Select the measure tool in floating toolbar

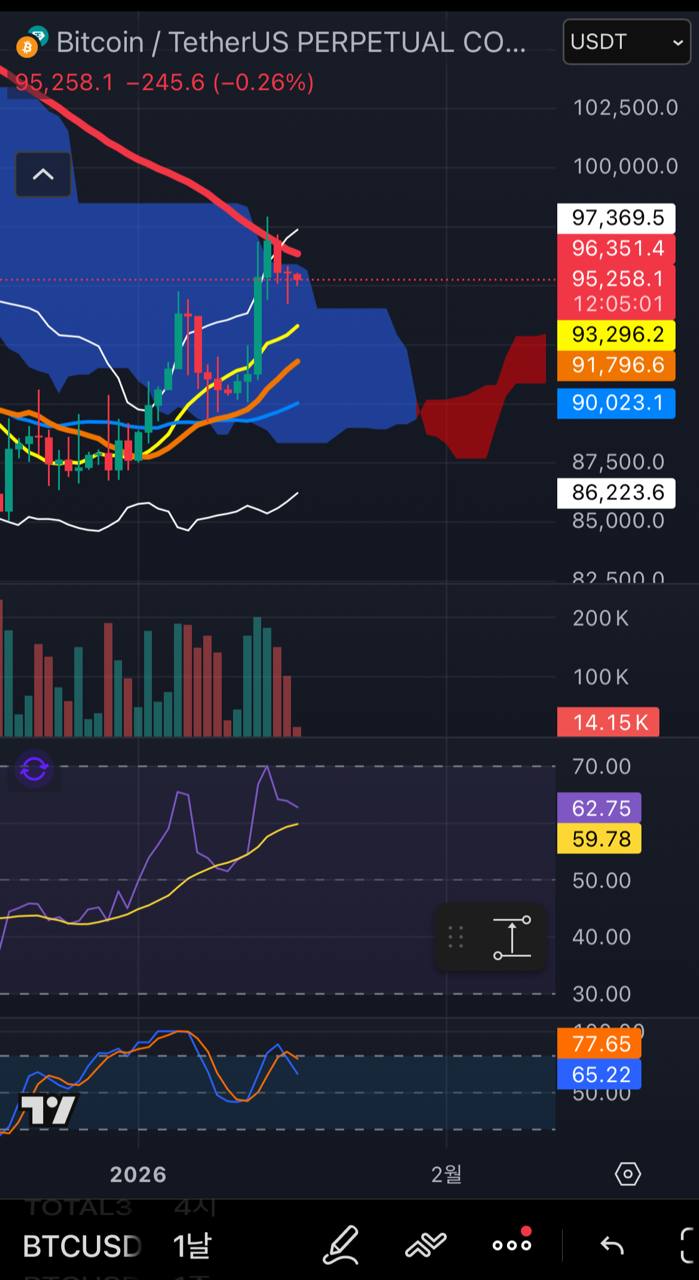[x=512, y=938]
